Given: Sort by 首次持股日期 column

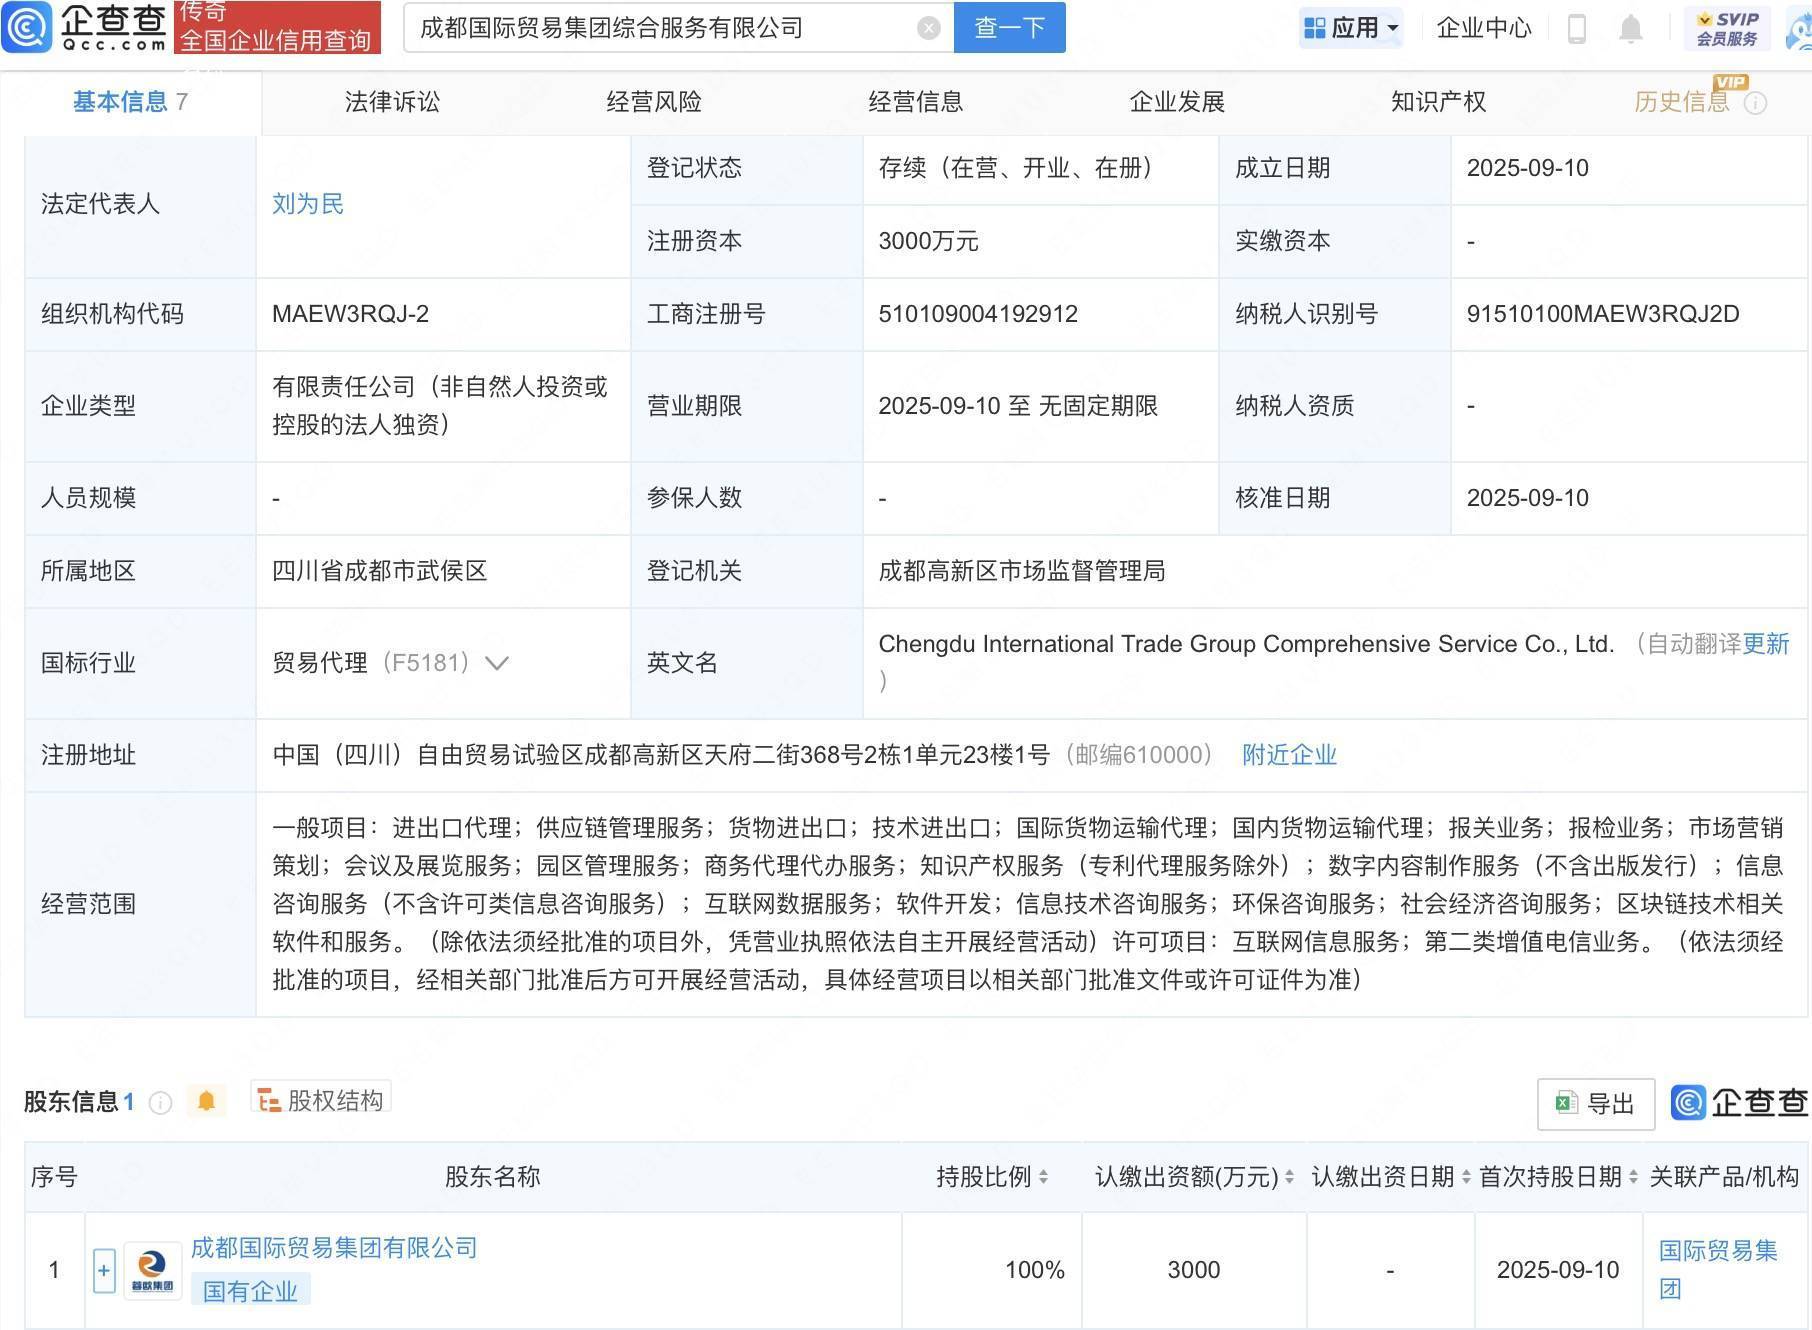Looking at the screenshot, I should coord(1633,1177).
